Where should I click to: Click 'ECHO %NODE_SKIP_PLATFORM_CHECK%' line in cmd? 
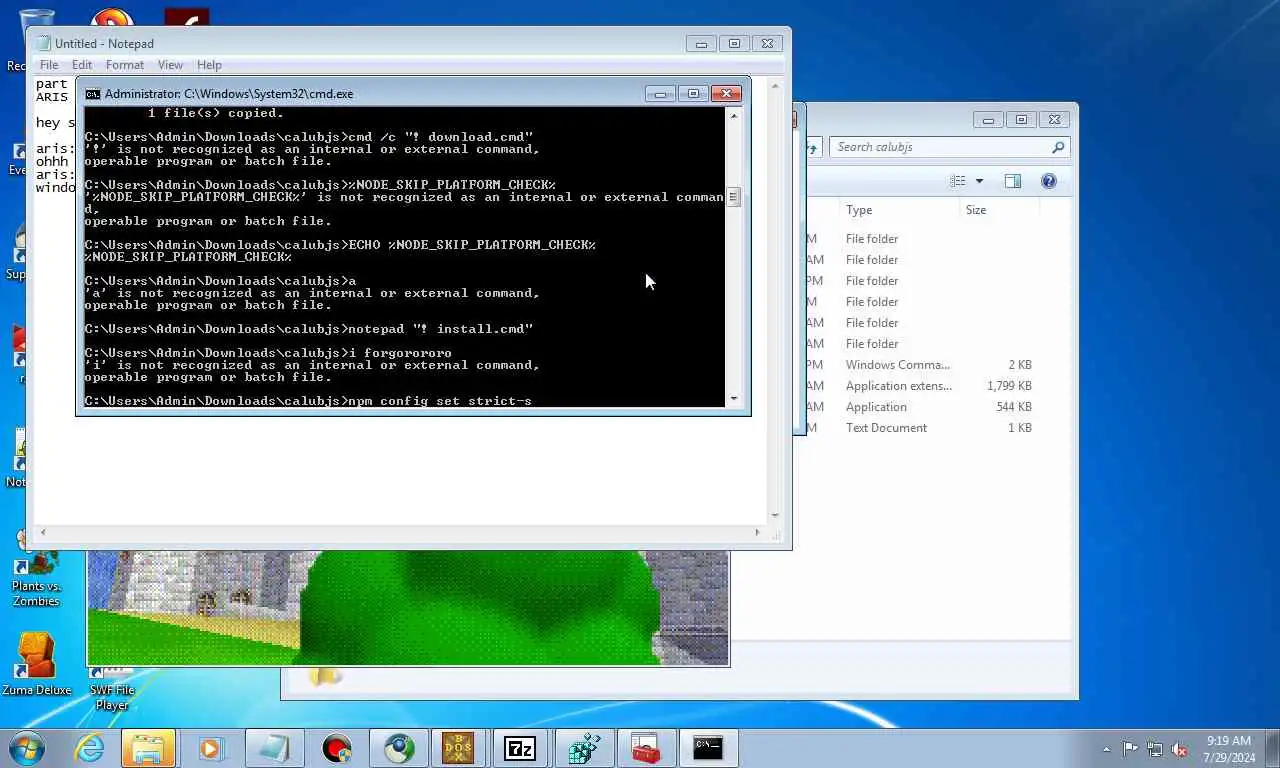click(340, 245)
